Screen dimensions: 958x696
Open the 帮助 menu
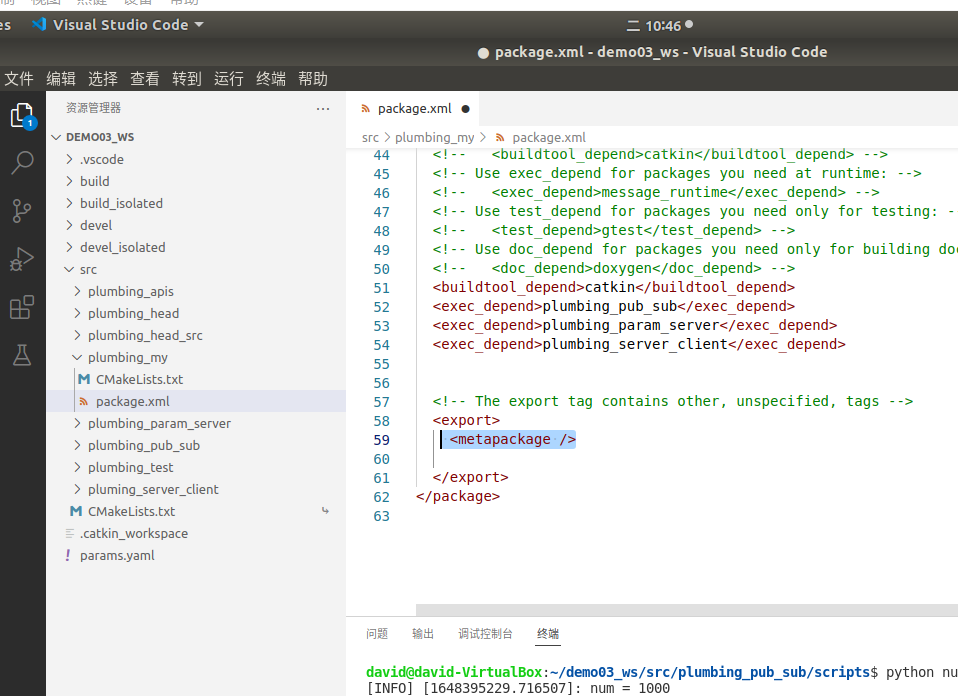tap(313, 79)
